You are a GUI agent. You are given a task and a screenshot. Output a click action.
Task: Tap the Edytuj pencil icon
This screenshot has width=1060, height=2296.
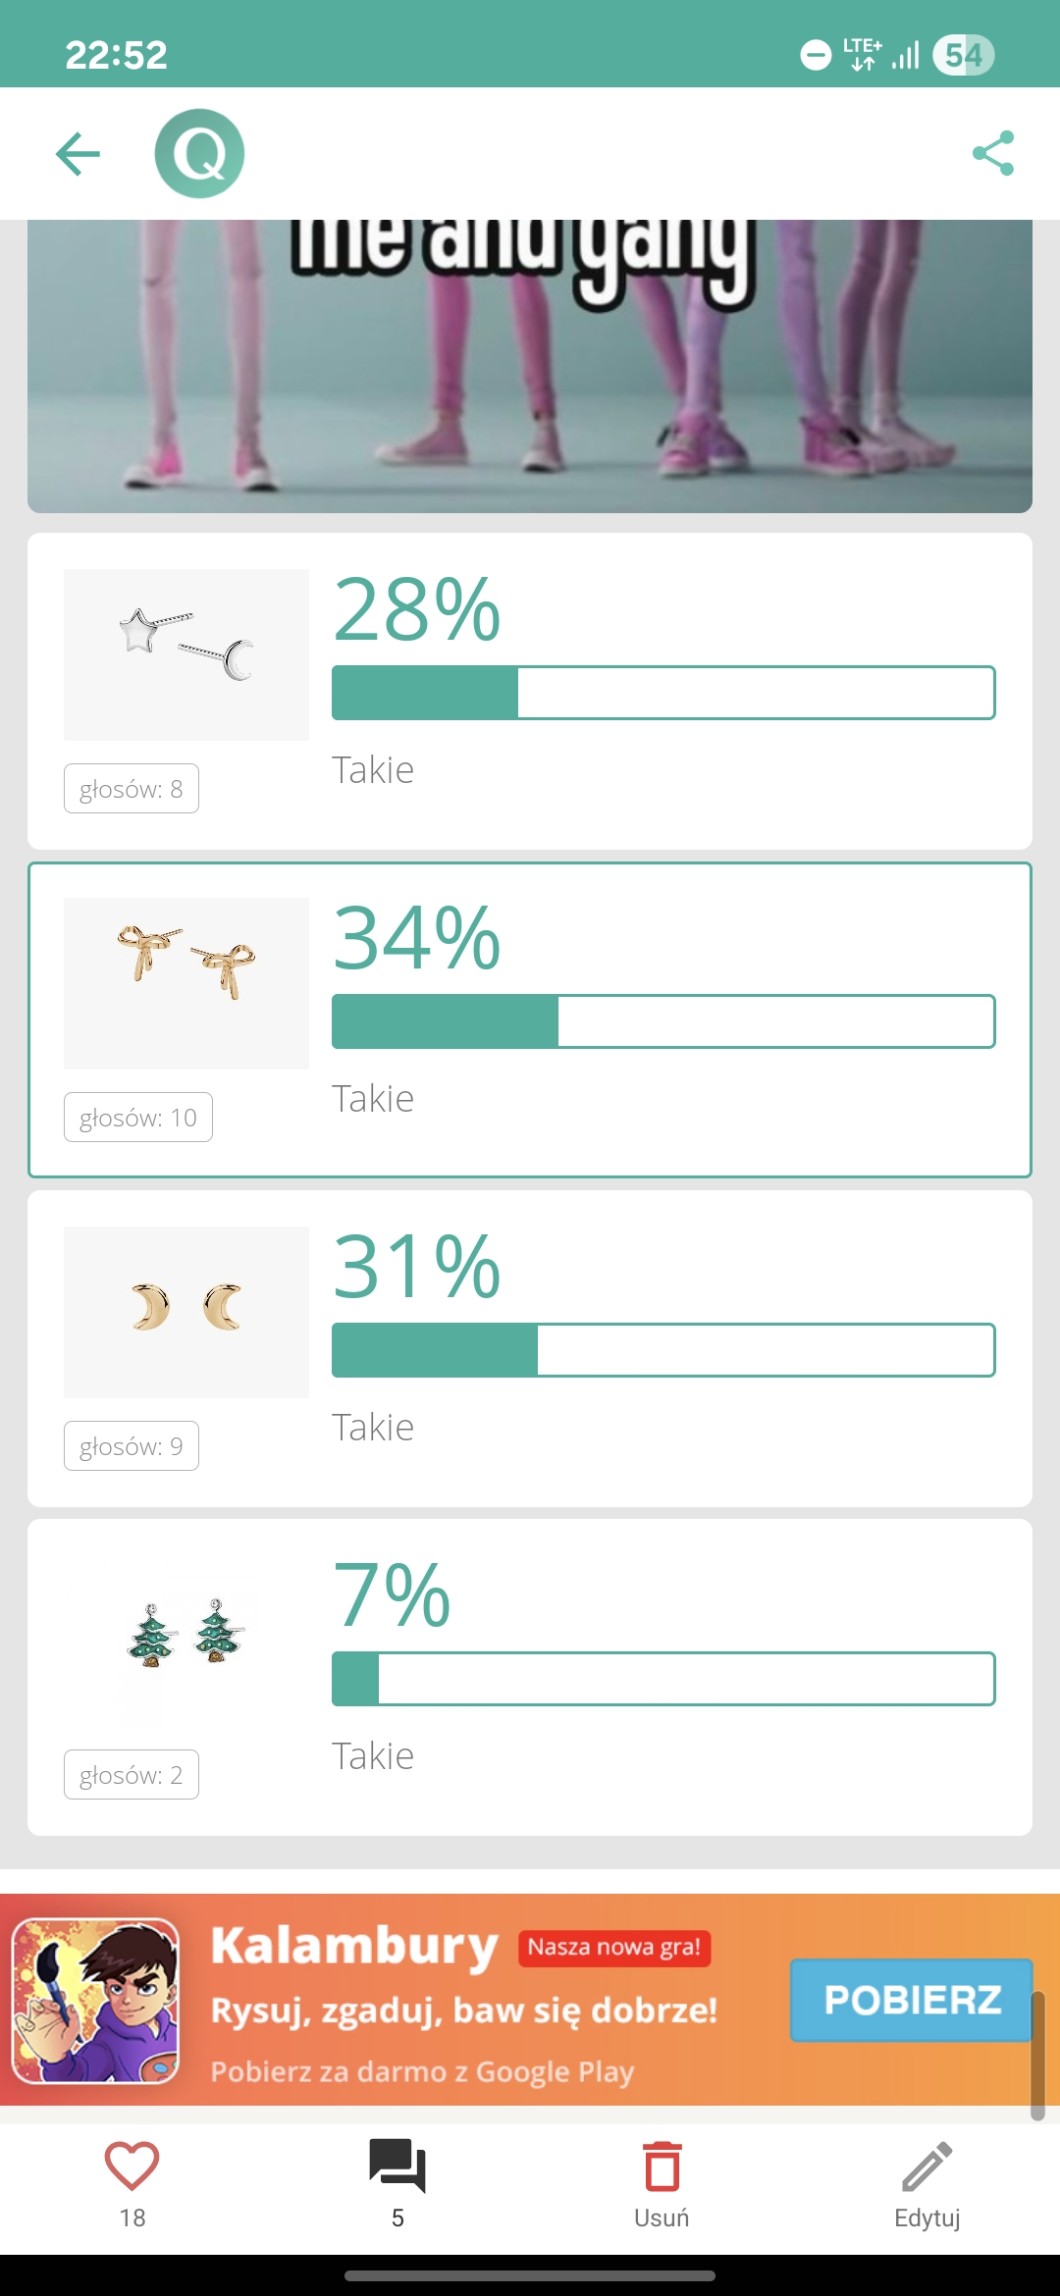pyautogui.click(x=927, y=2168)
